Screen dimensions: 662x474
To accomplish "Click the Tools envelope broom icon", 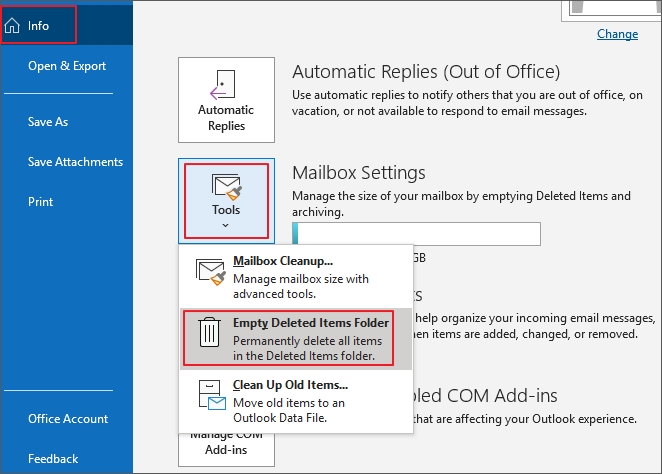I will point(226,187).
